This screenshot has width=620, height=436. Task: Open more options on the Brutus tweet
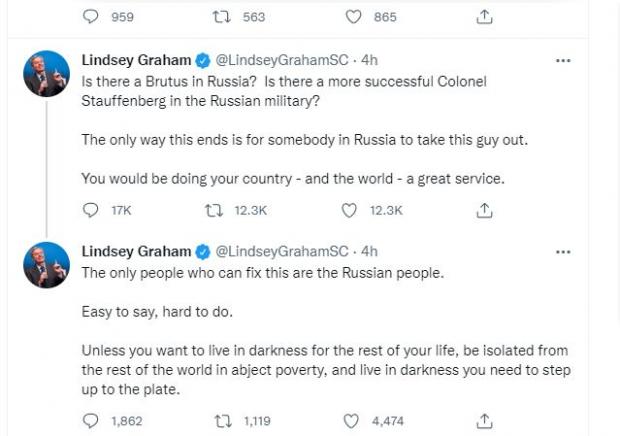tap(563, 61)
